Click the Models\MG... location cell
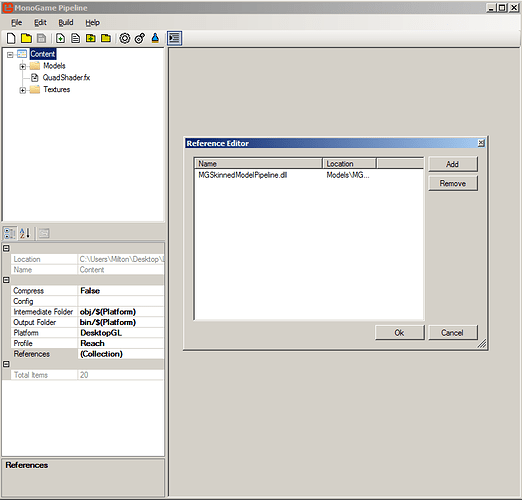Screen dimensions: 522x500 [x=348, y=175]
